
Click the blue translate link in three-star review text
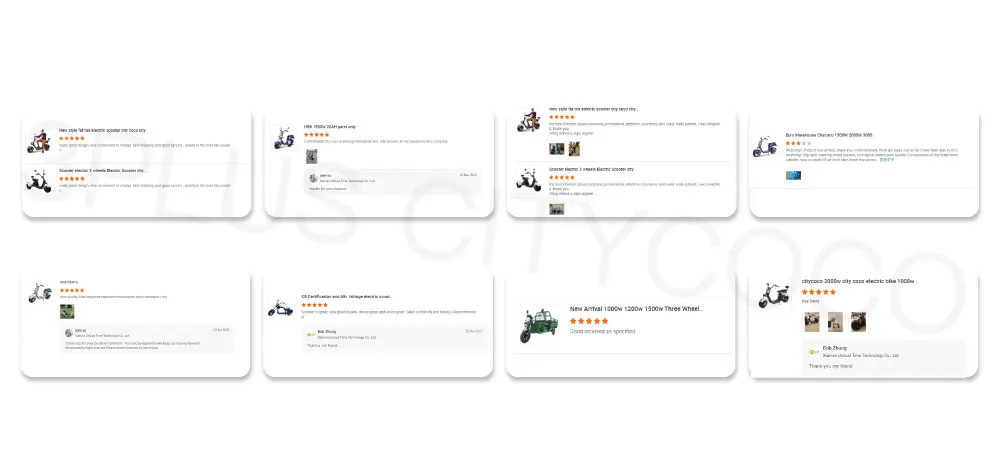click(x=886, y=159)
